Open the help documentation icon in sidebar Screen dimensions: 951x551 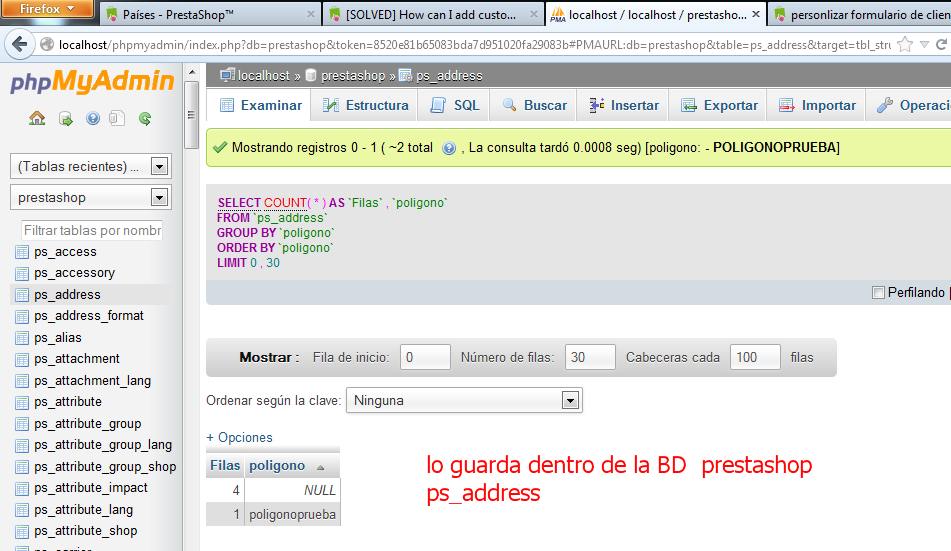(93, 118)
